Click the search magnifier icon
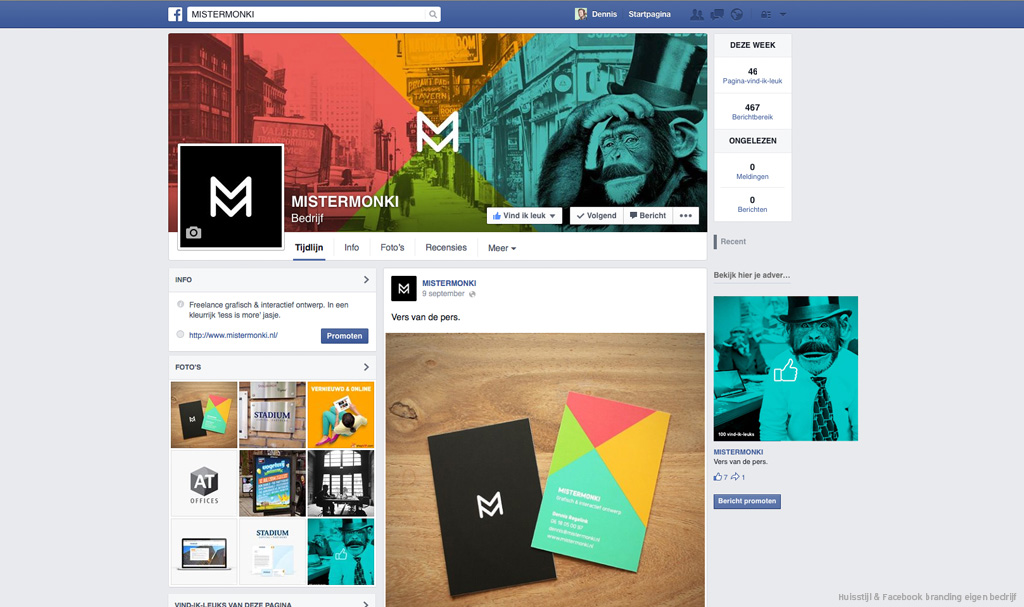The image size is (1024, 607). click(x=432, y=14)
